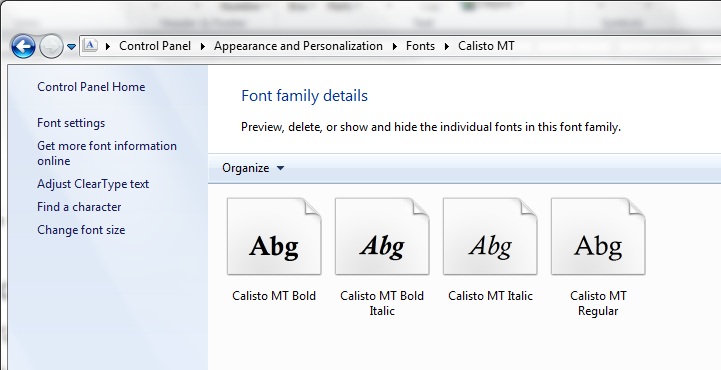This screenshot has width=721, height=370.
Task: Select the Calisto MT Bold Italic font icon
Action: point(382,237)
